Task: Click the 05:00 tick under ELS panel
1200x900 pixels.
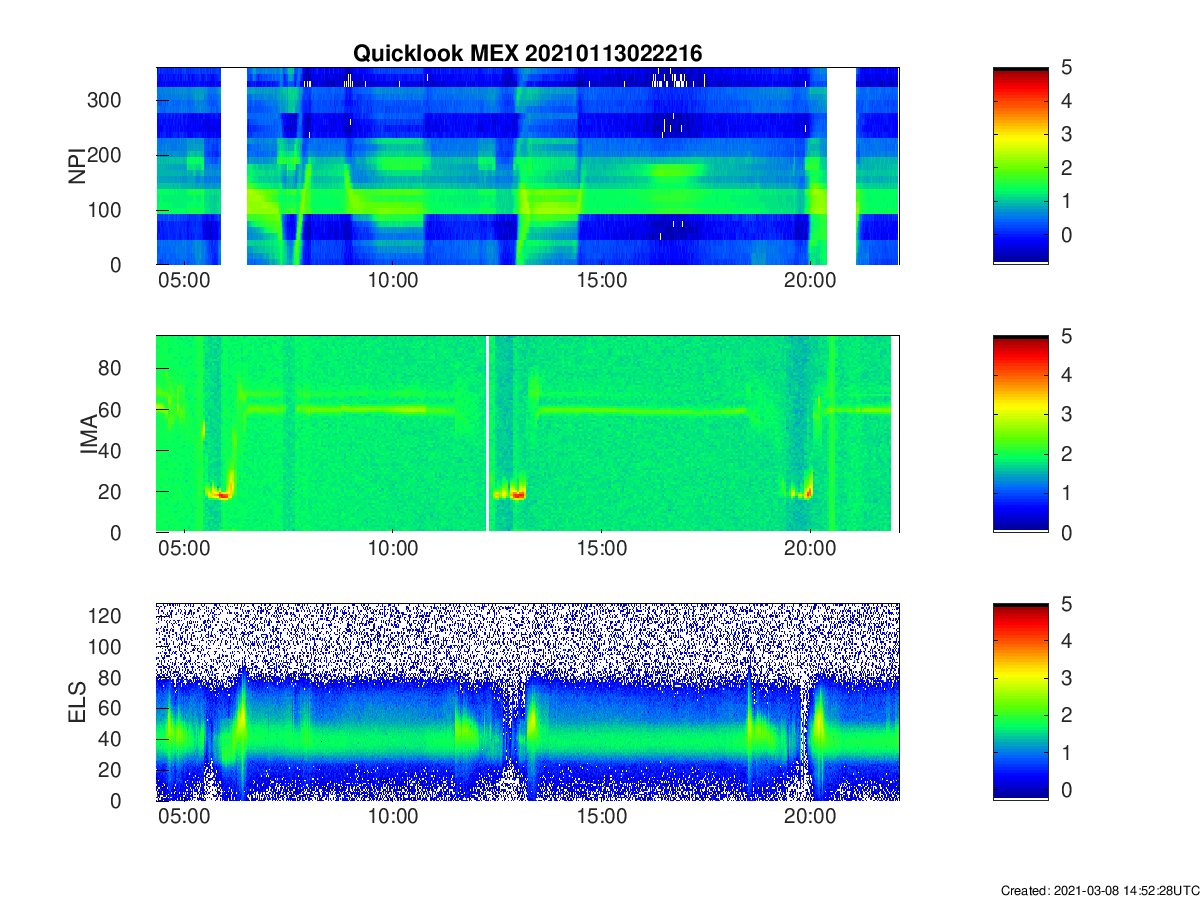Action: 184,817
